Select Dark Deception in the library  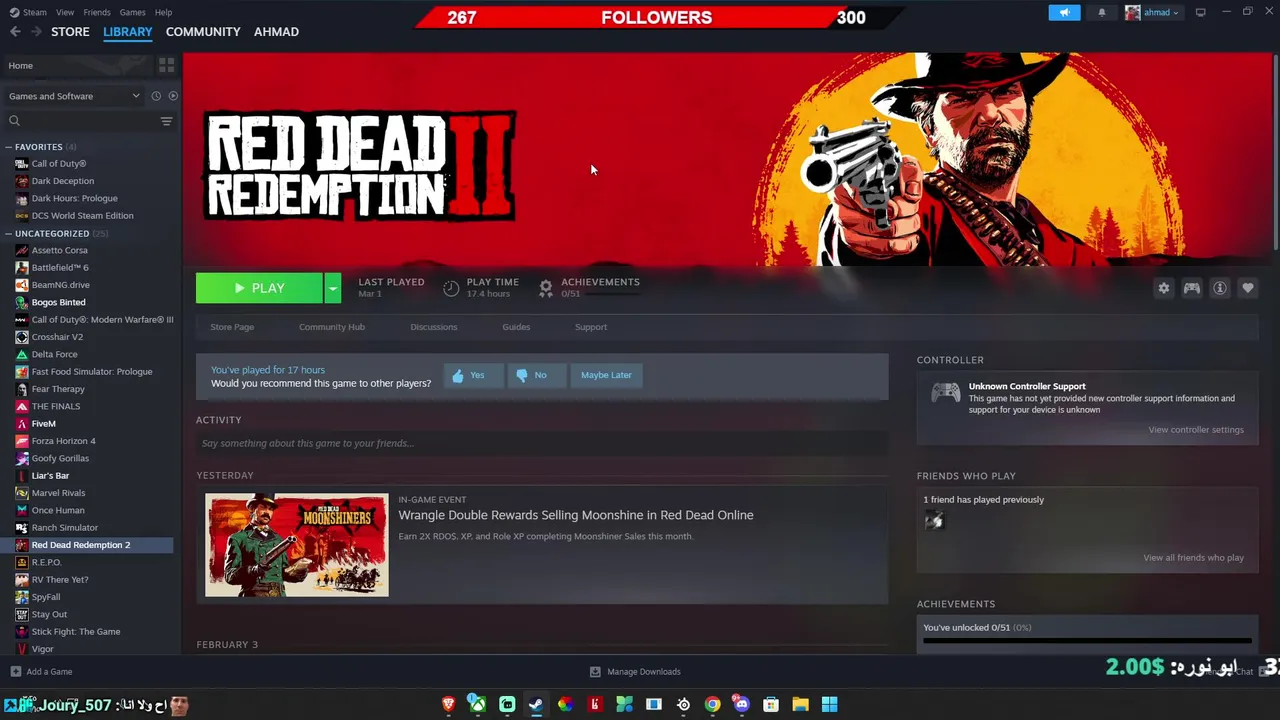(x=62, y=181)
